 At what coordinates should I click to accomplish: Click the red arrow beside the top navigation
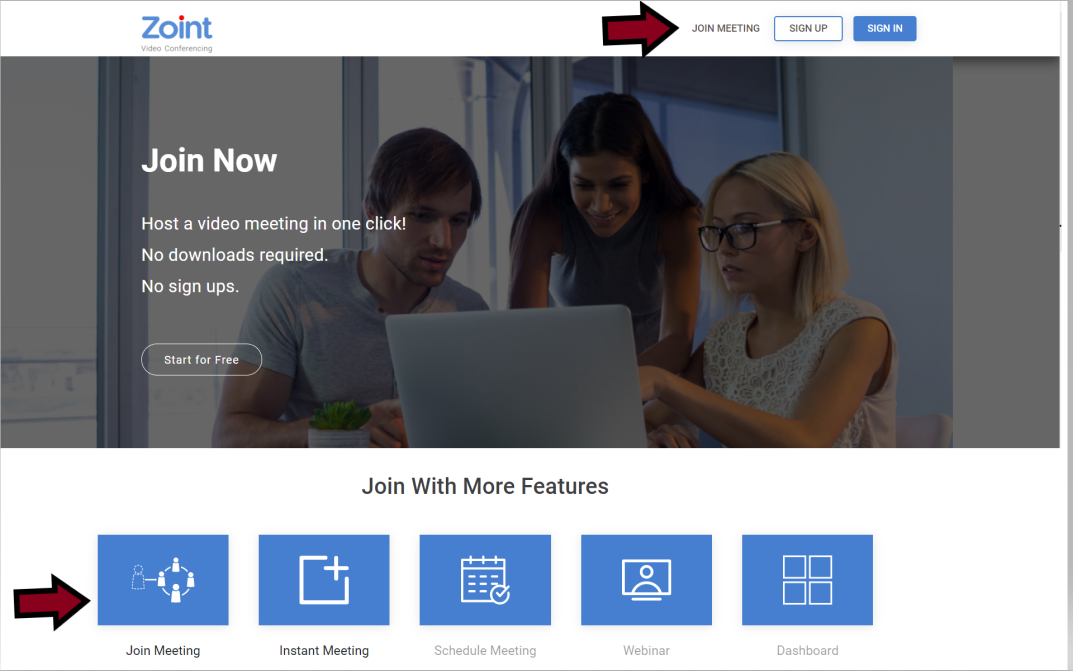click(x=641, y=29)
